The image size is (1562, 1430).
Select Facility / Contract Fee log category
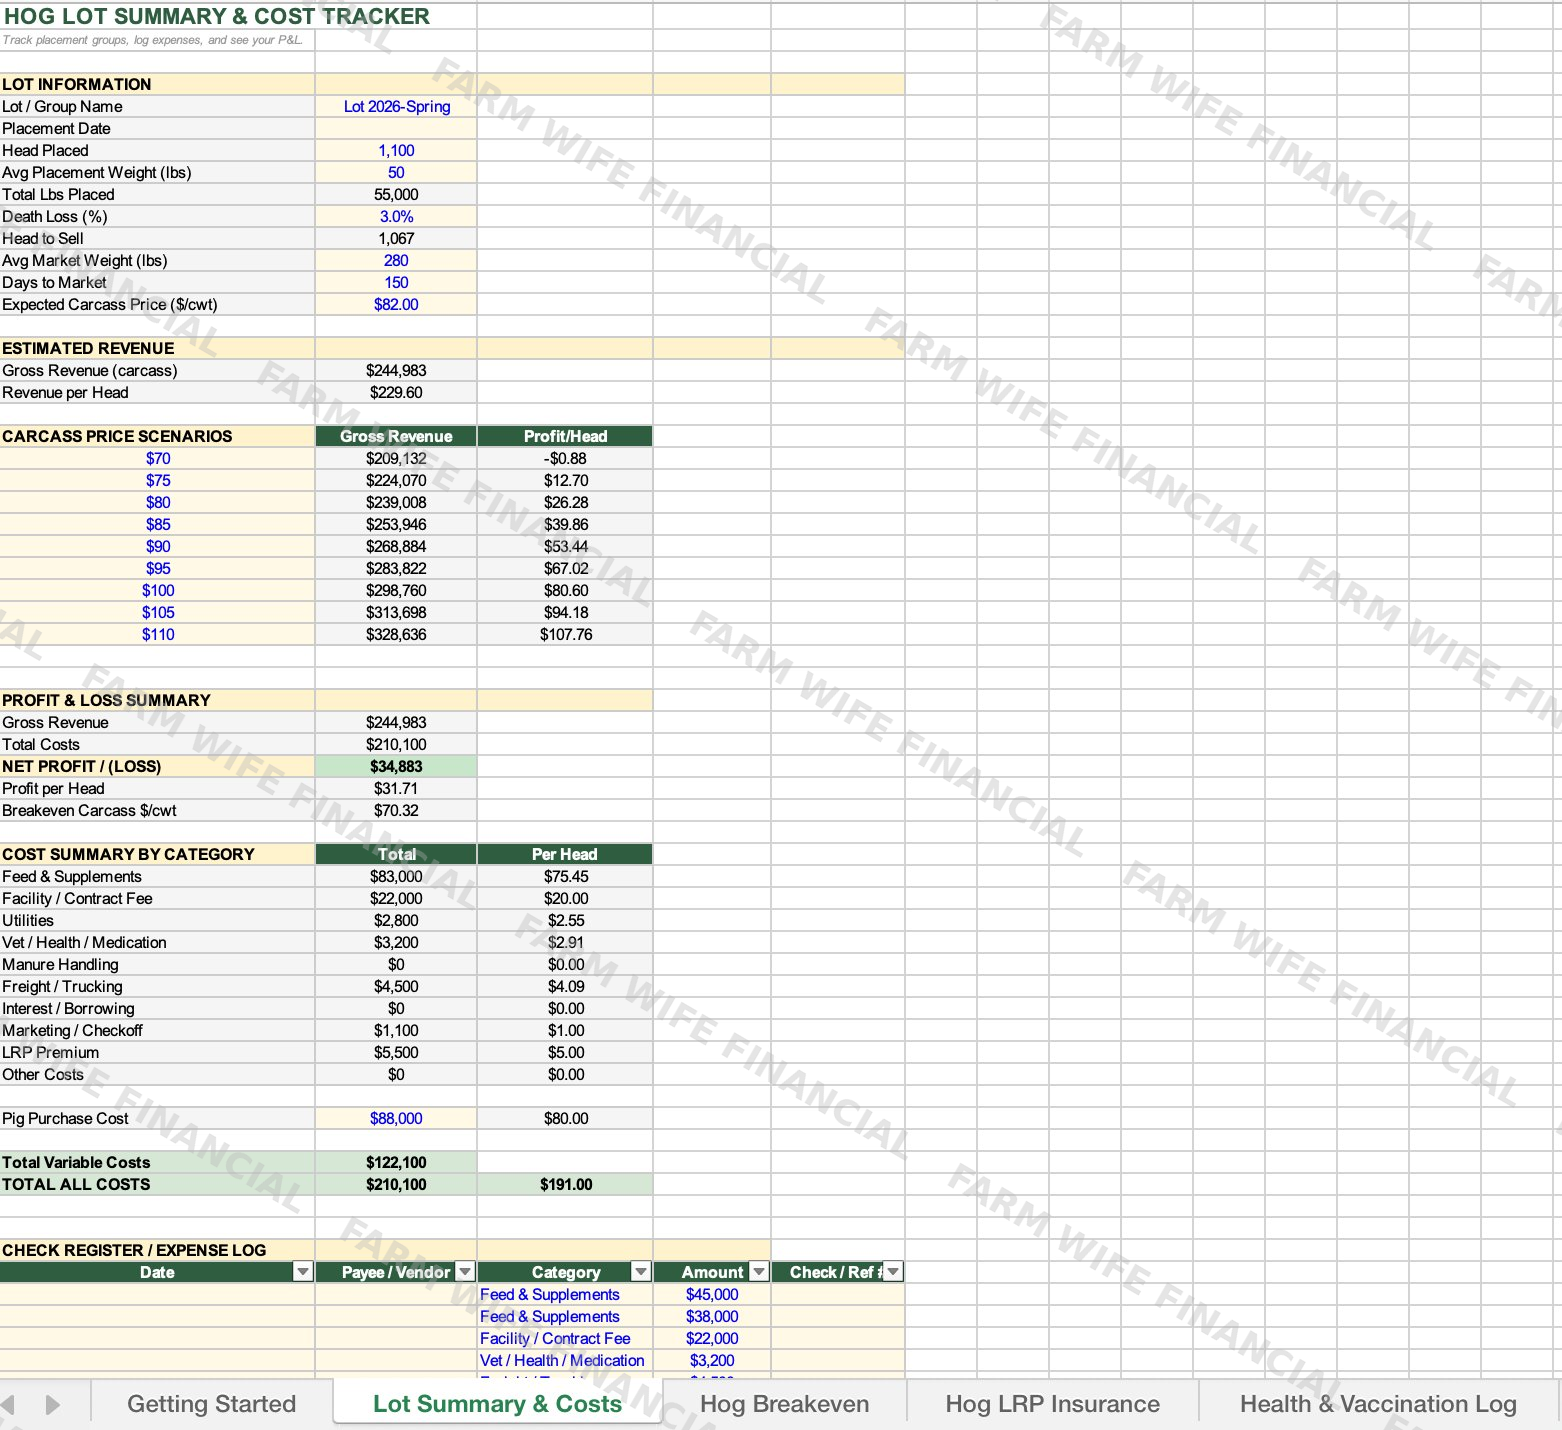coord(565,1339)
